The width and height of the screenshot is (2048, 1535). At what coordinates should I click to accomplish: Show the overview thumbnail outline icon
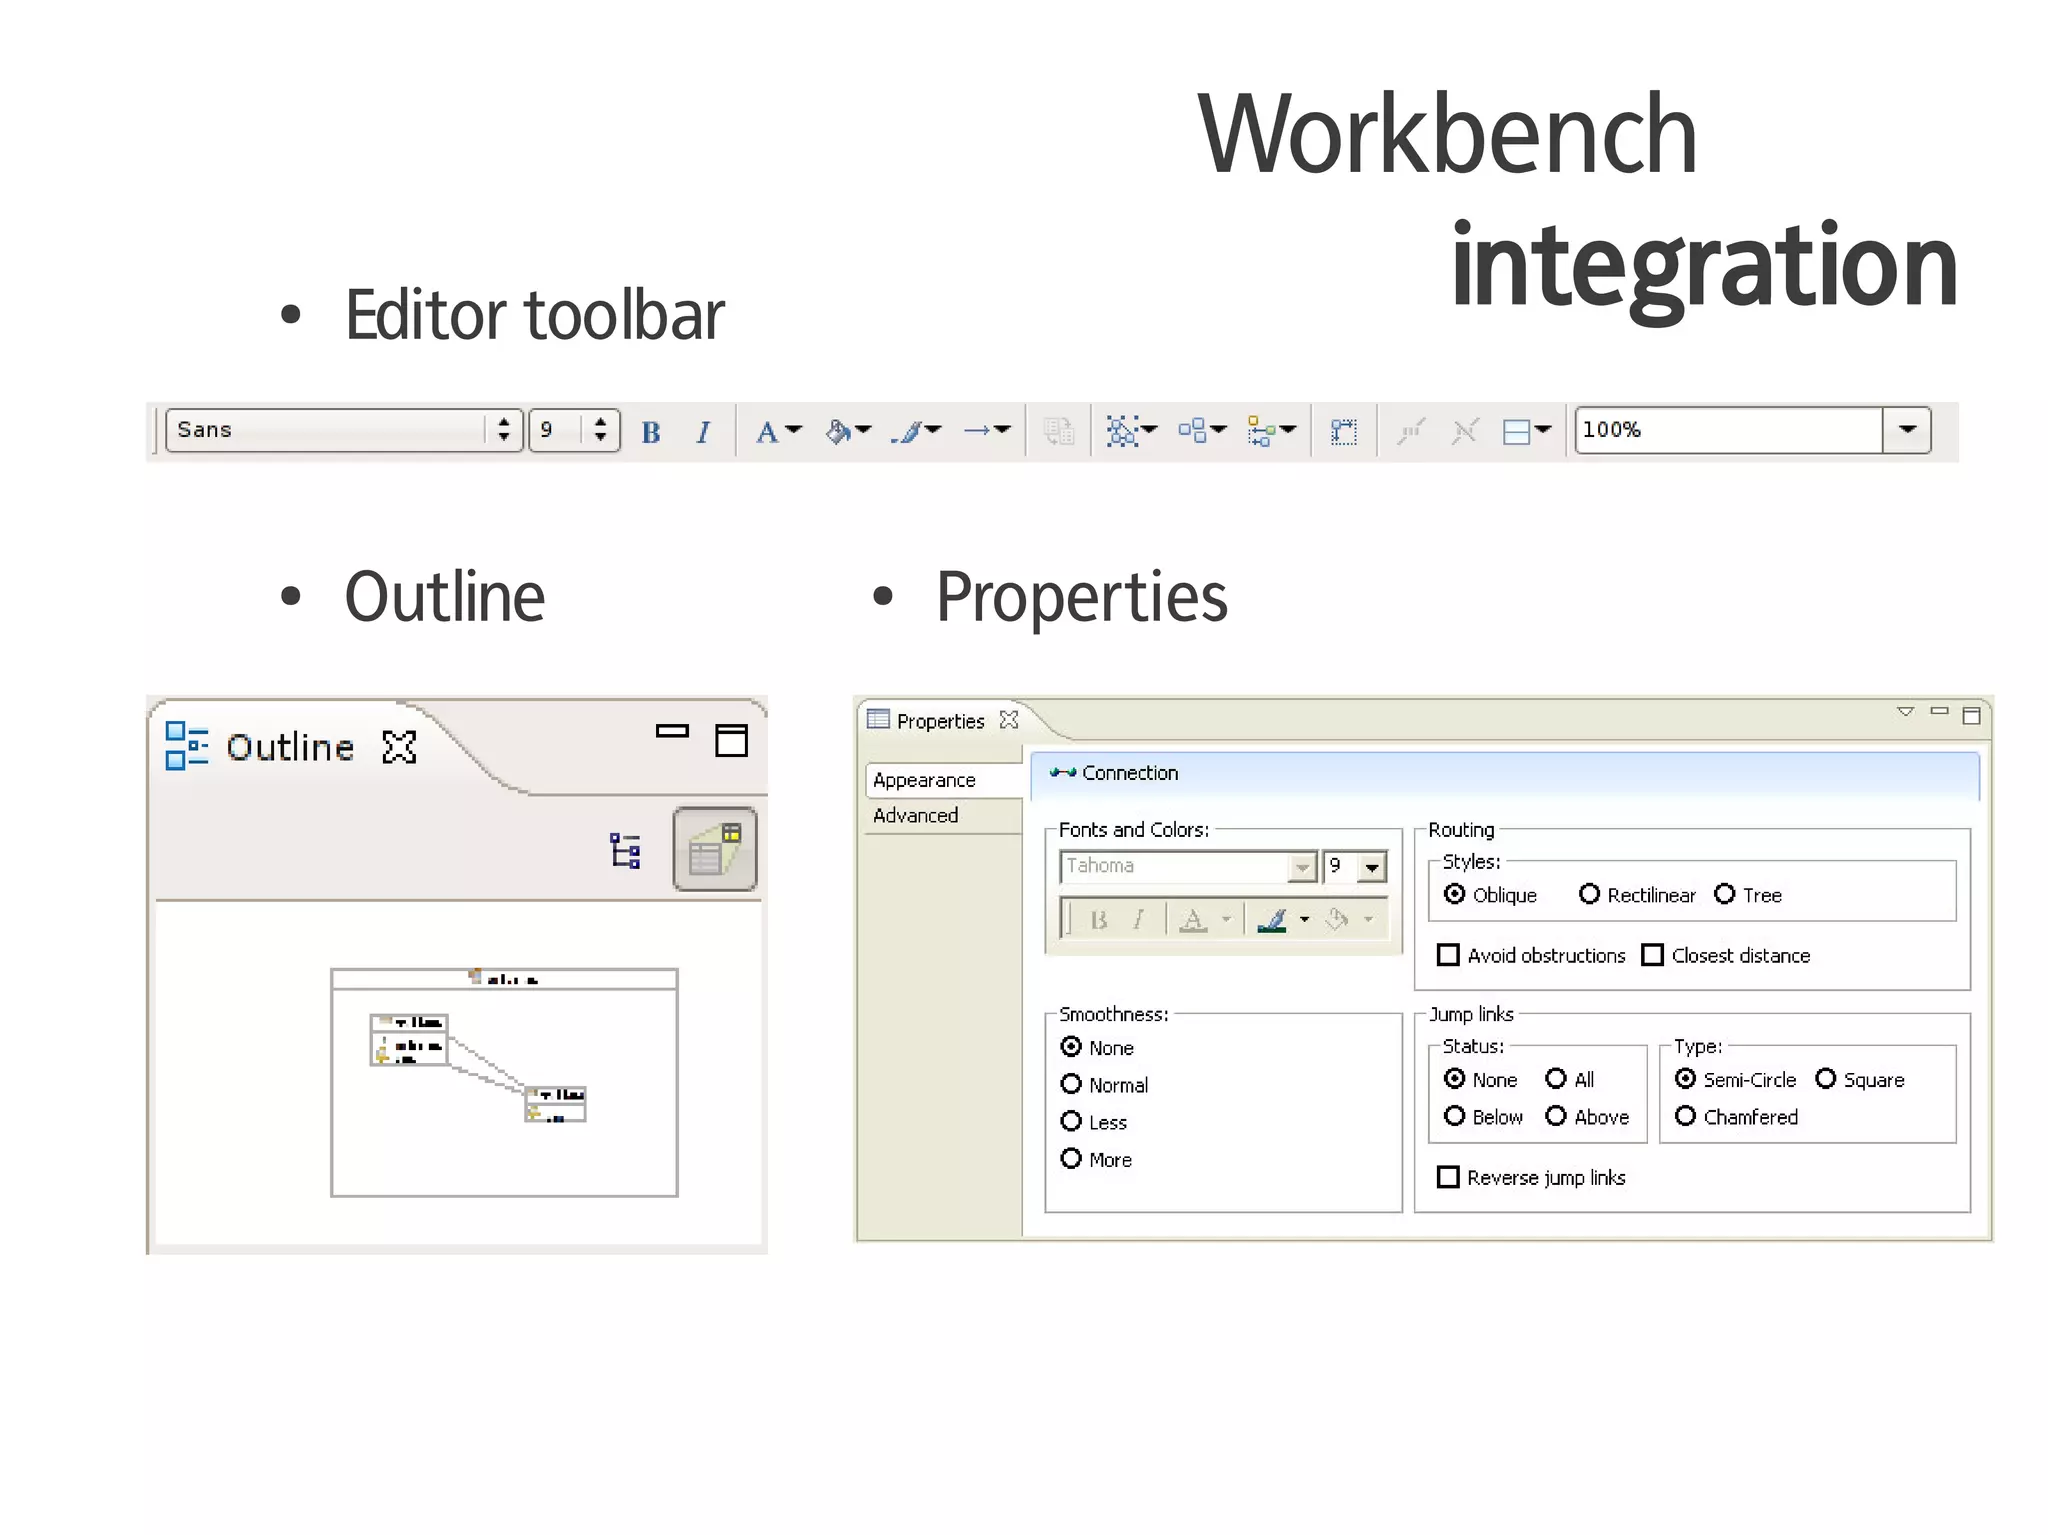coord(715,849)
